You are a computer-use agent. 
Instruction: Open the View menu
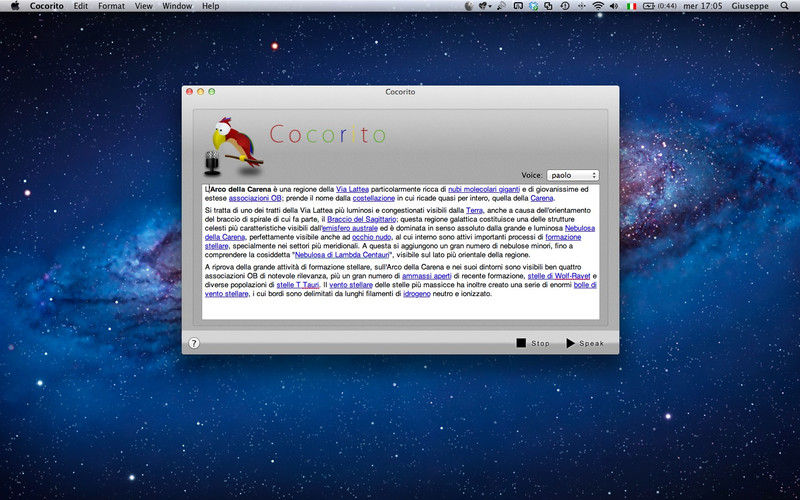click(x=143, y=6)
